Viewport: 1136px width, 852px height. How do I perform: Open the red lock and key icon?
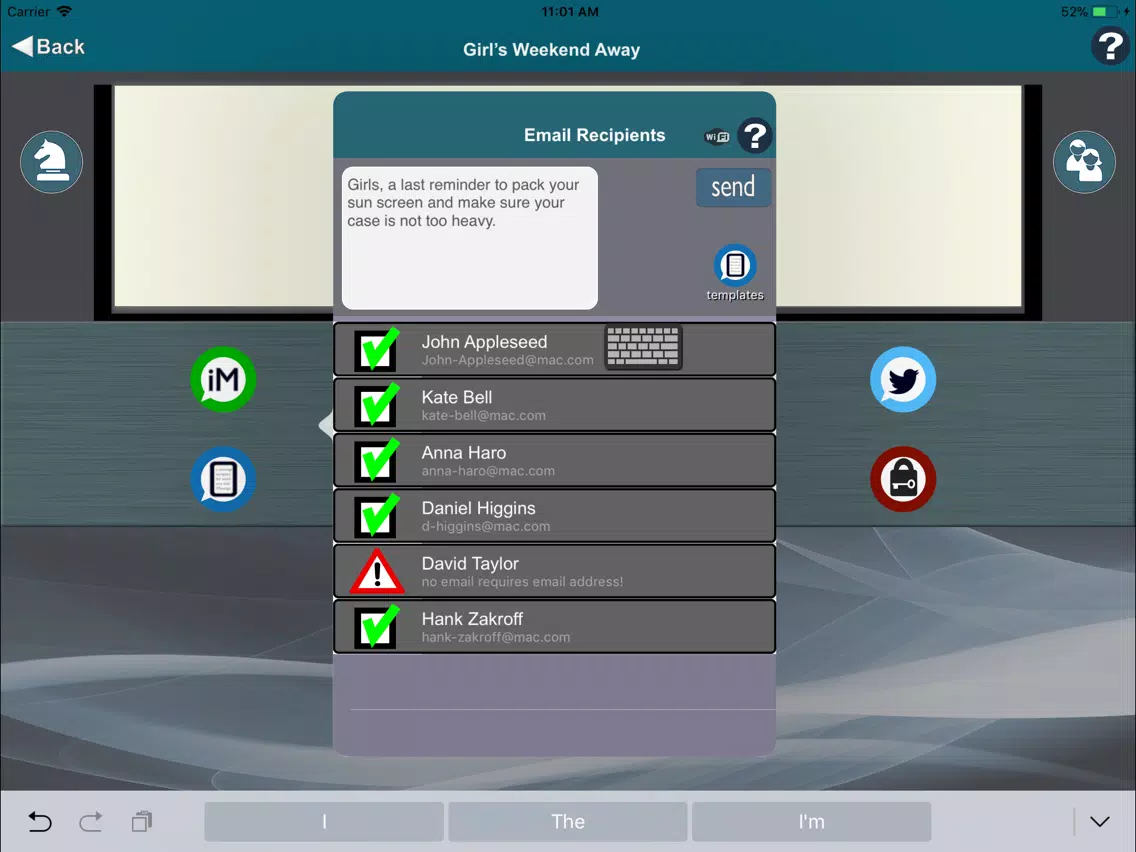pyautogui.click(x=903, y=479)
